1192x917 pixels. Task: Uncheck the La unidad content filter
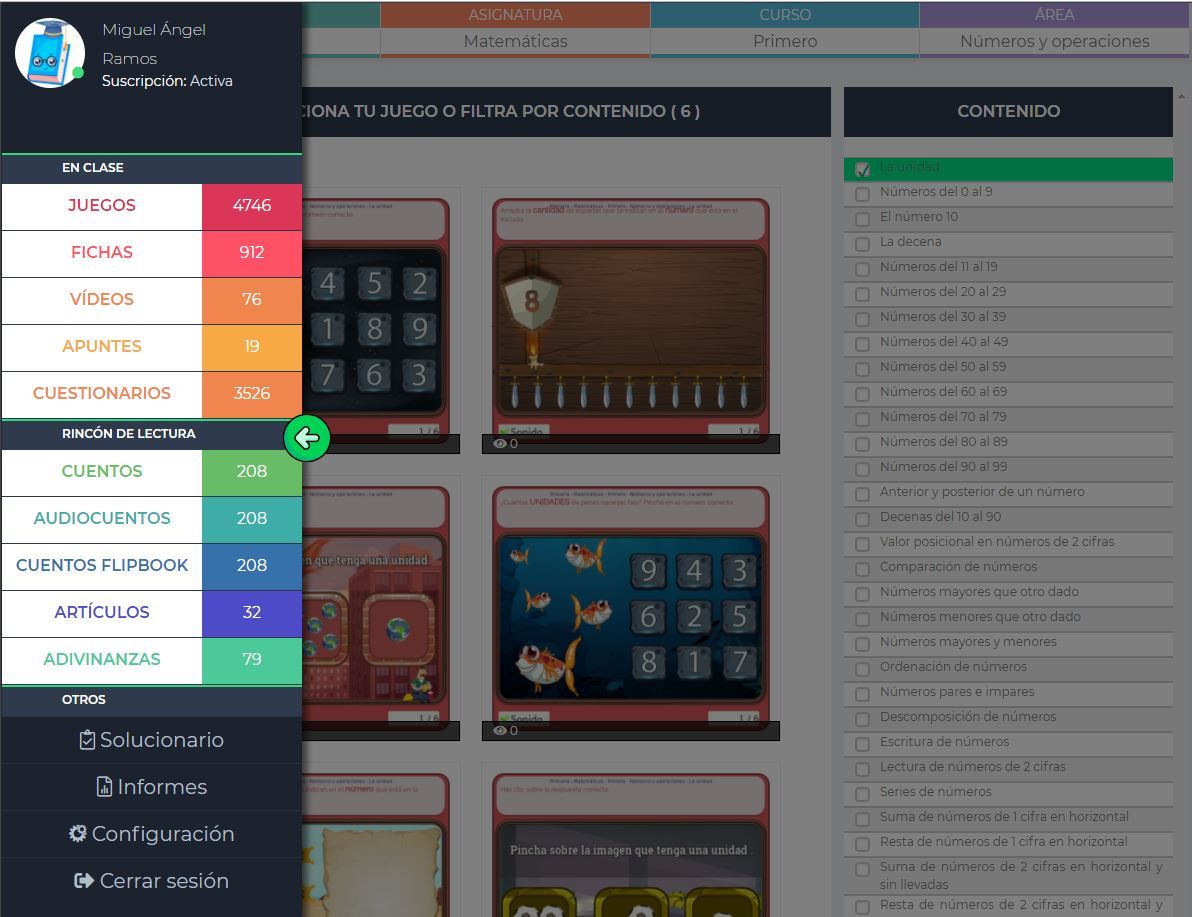point(862,169)
